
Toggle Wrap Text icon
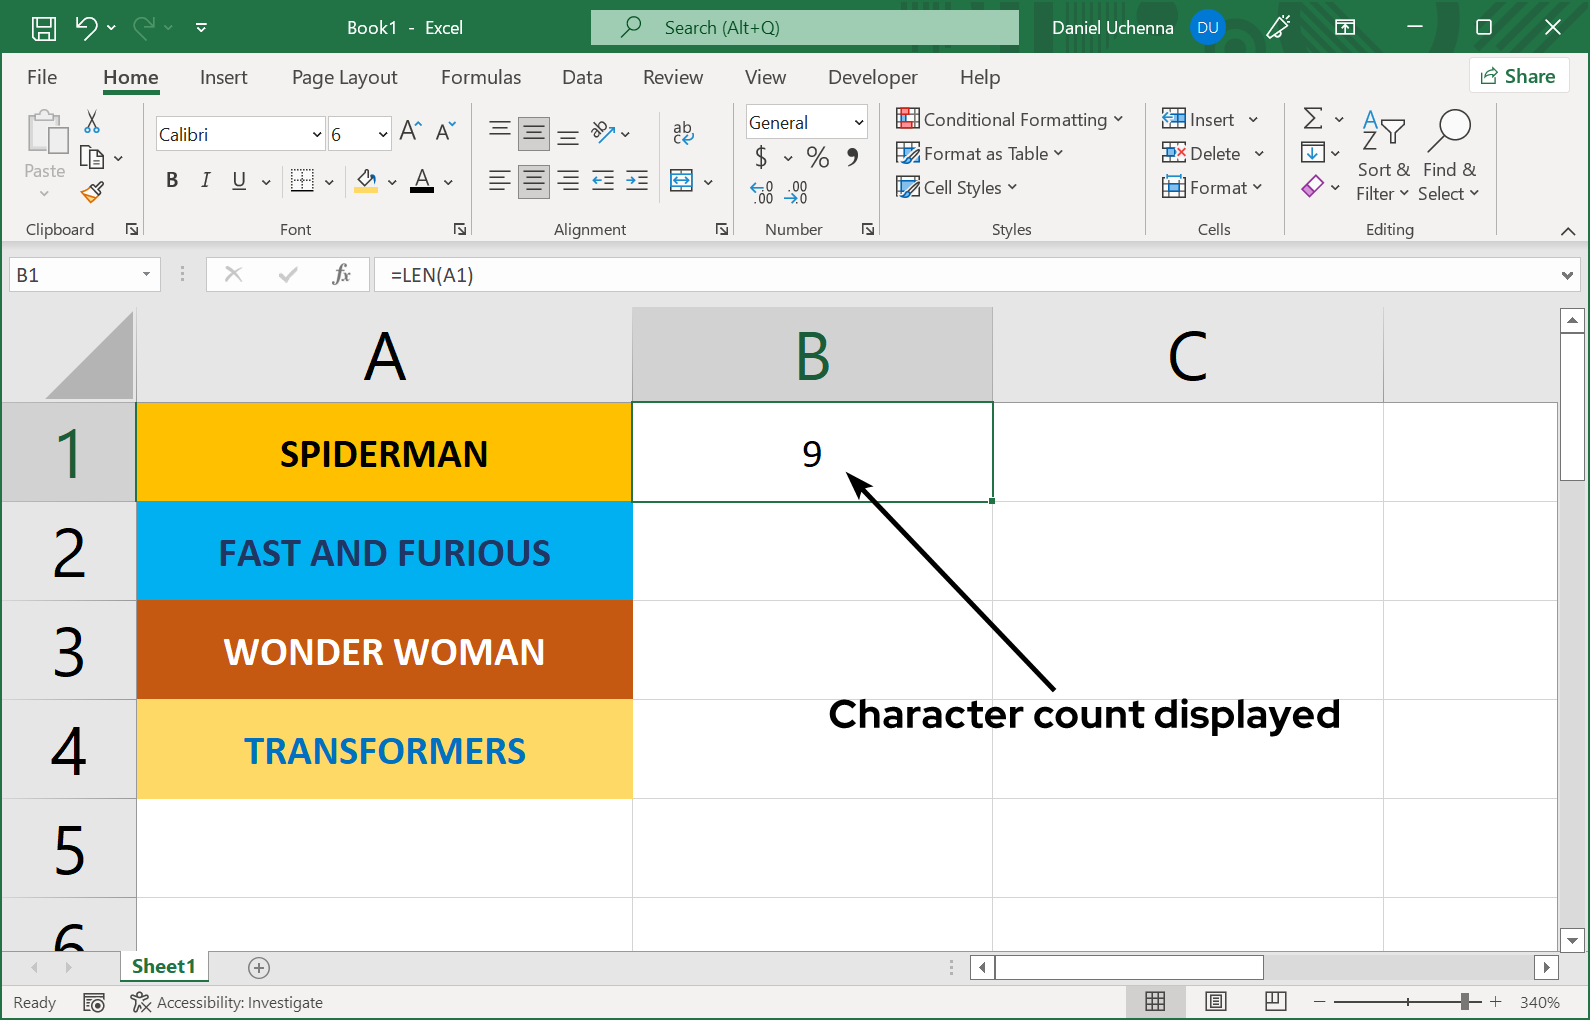point(683,132)
